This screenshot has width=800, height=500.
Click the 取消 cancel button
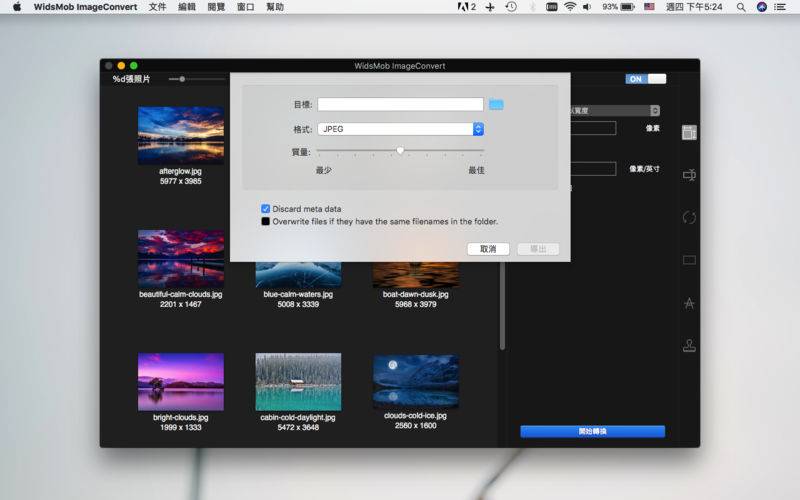[x=488, y=249]
